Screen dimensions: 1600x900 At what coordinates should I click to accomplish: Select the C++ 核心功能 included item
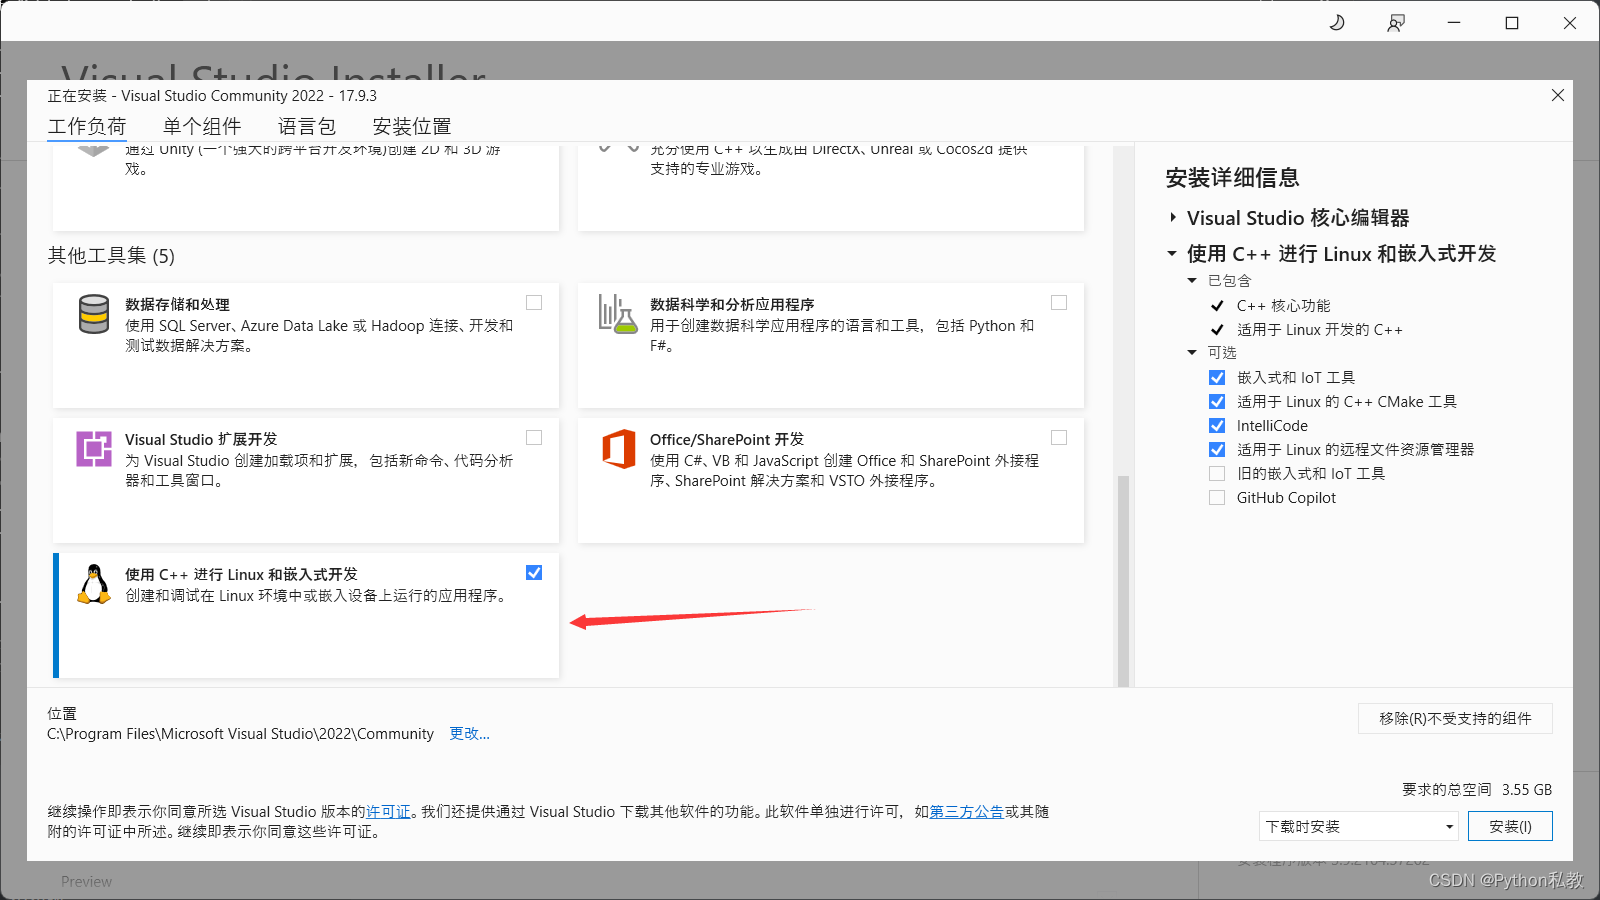1283,305
